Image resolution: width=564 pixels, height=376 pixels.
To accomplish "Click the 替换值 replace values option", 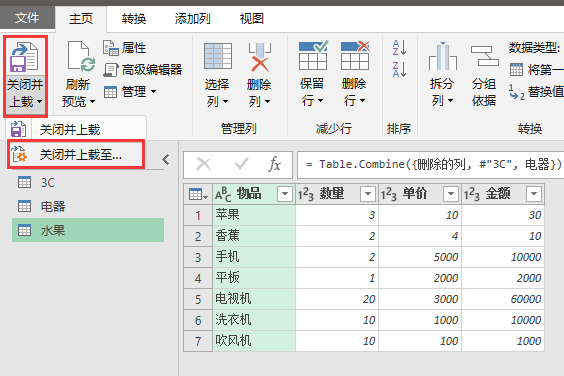I will click(536, 92).
